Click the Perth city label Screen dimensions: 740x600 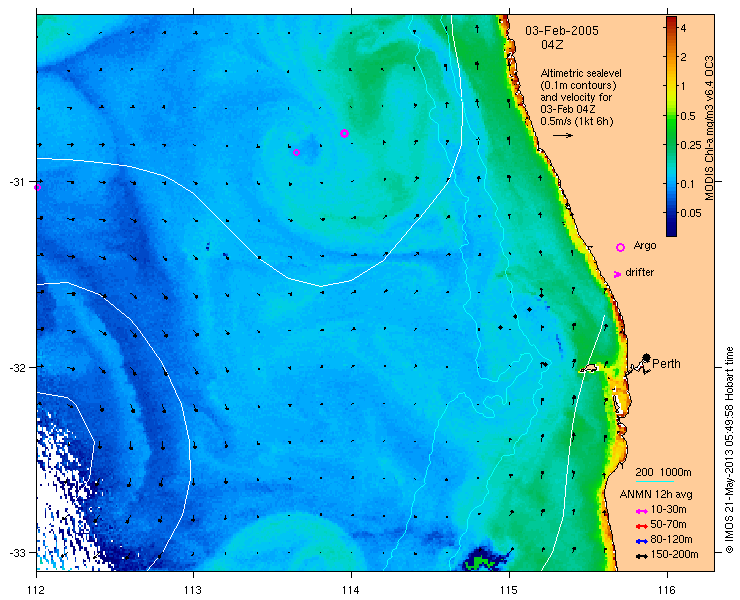(666, 363)
